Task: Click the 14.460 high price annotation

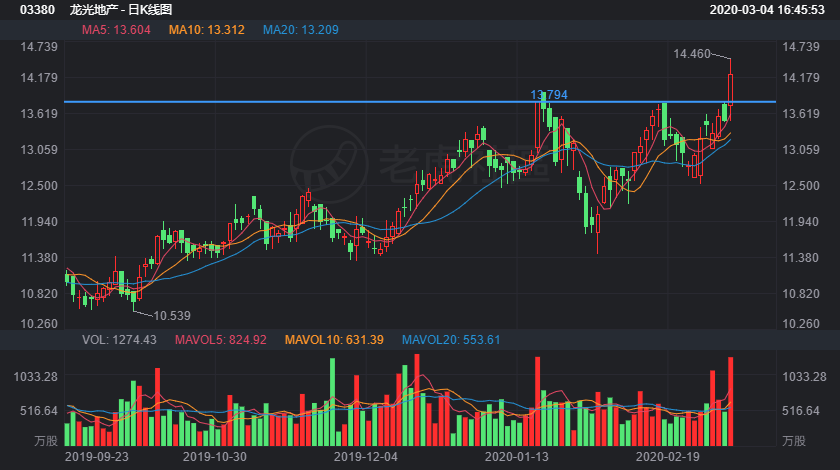Action: pyautogui.click(x=692, y=54)
